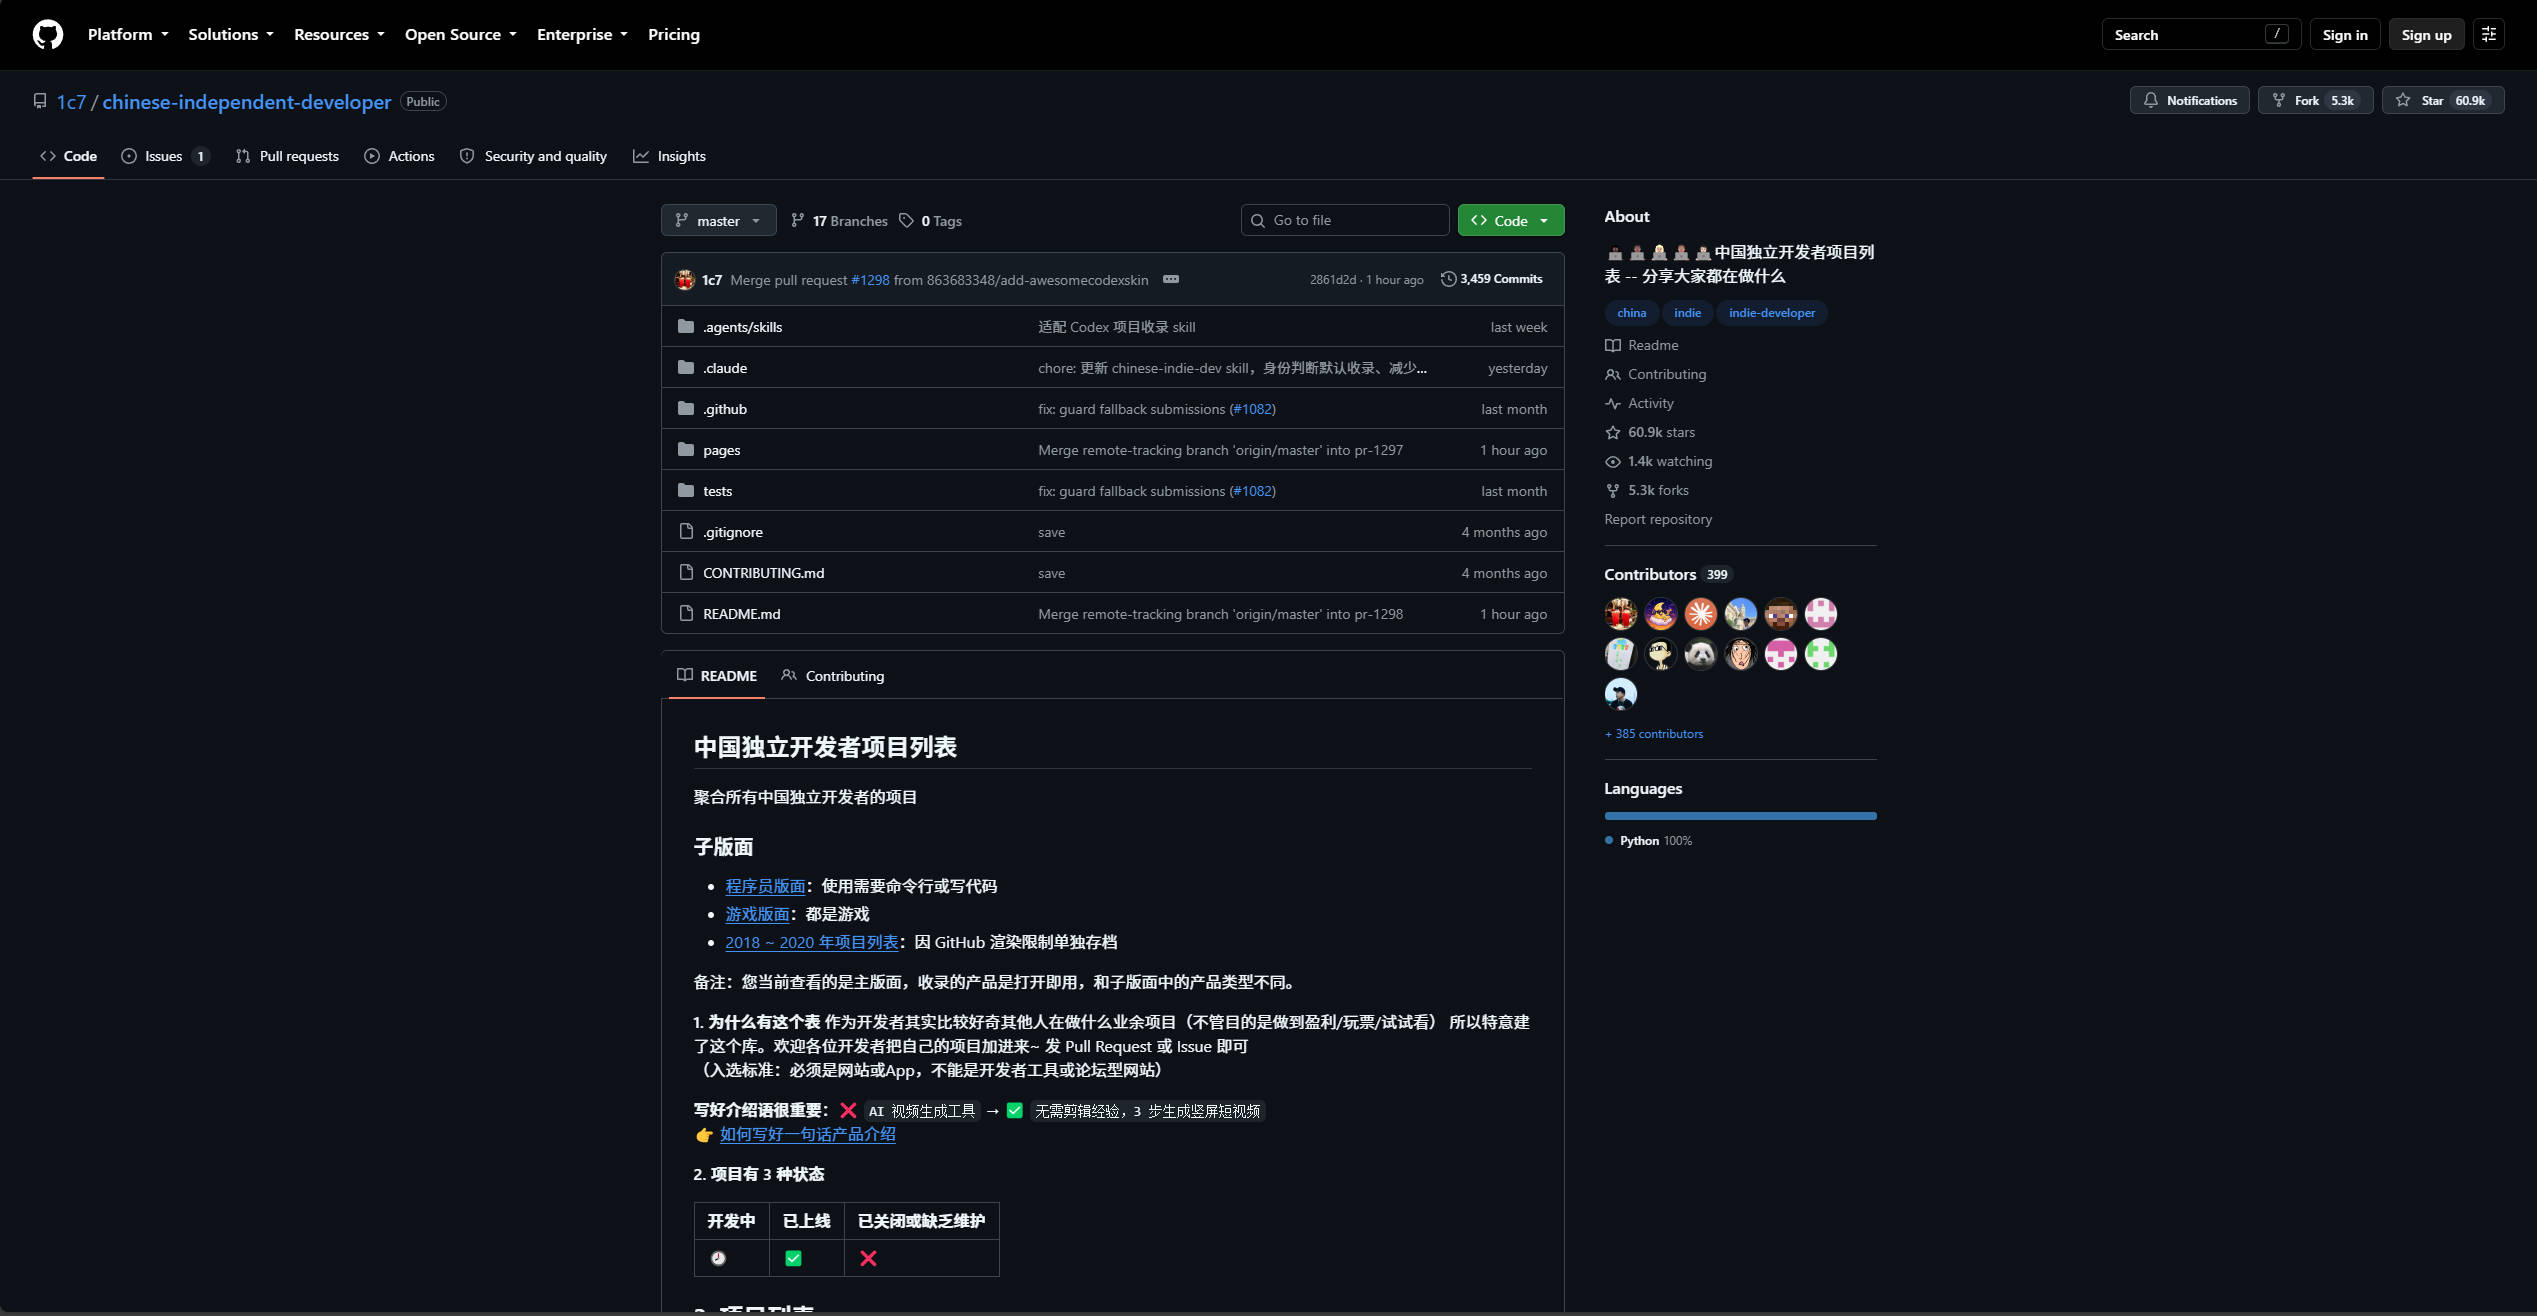Open the Enterprise dropdown menu

pyautogui.click(x=582, y=34)
